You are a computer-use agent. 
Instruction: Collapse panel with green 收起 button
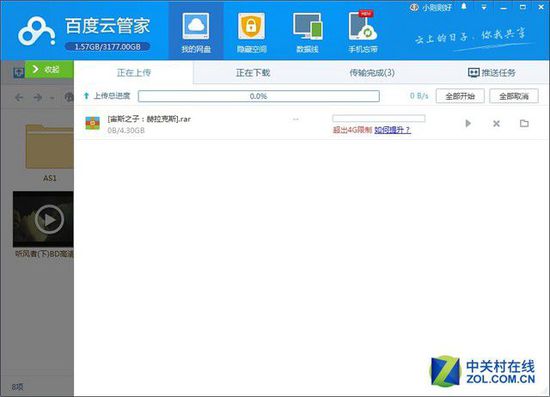click(49, 69)
